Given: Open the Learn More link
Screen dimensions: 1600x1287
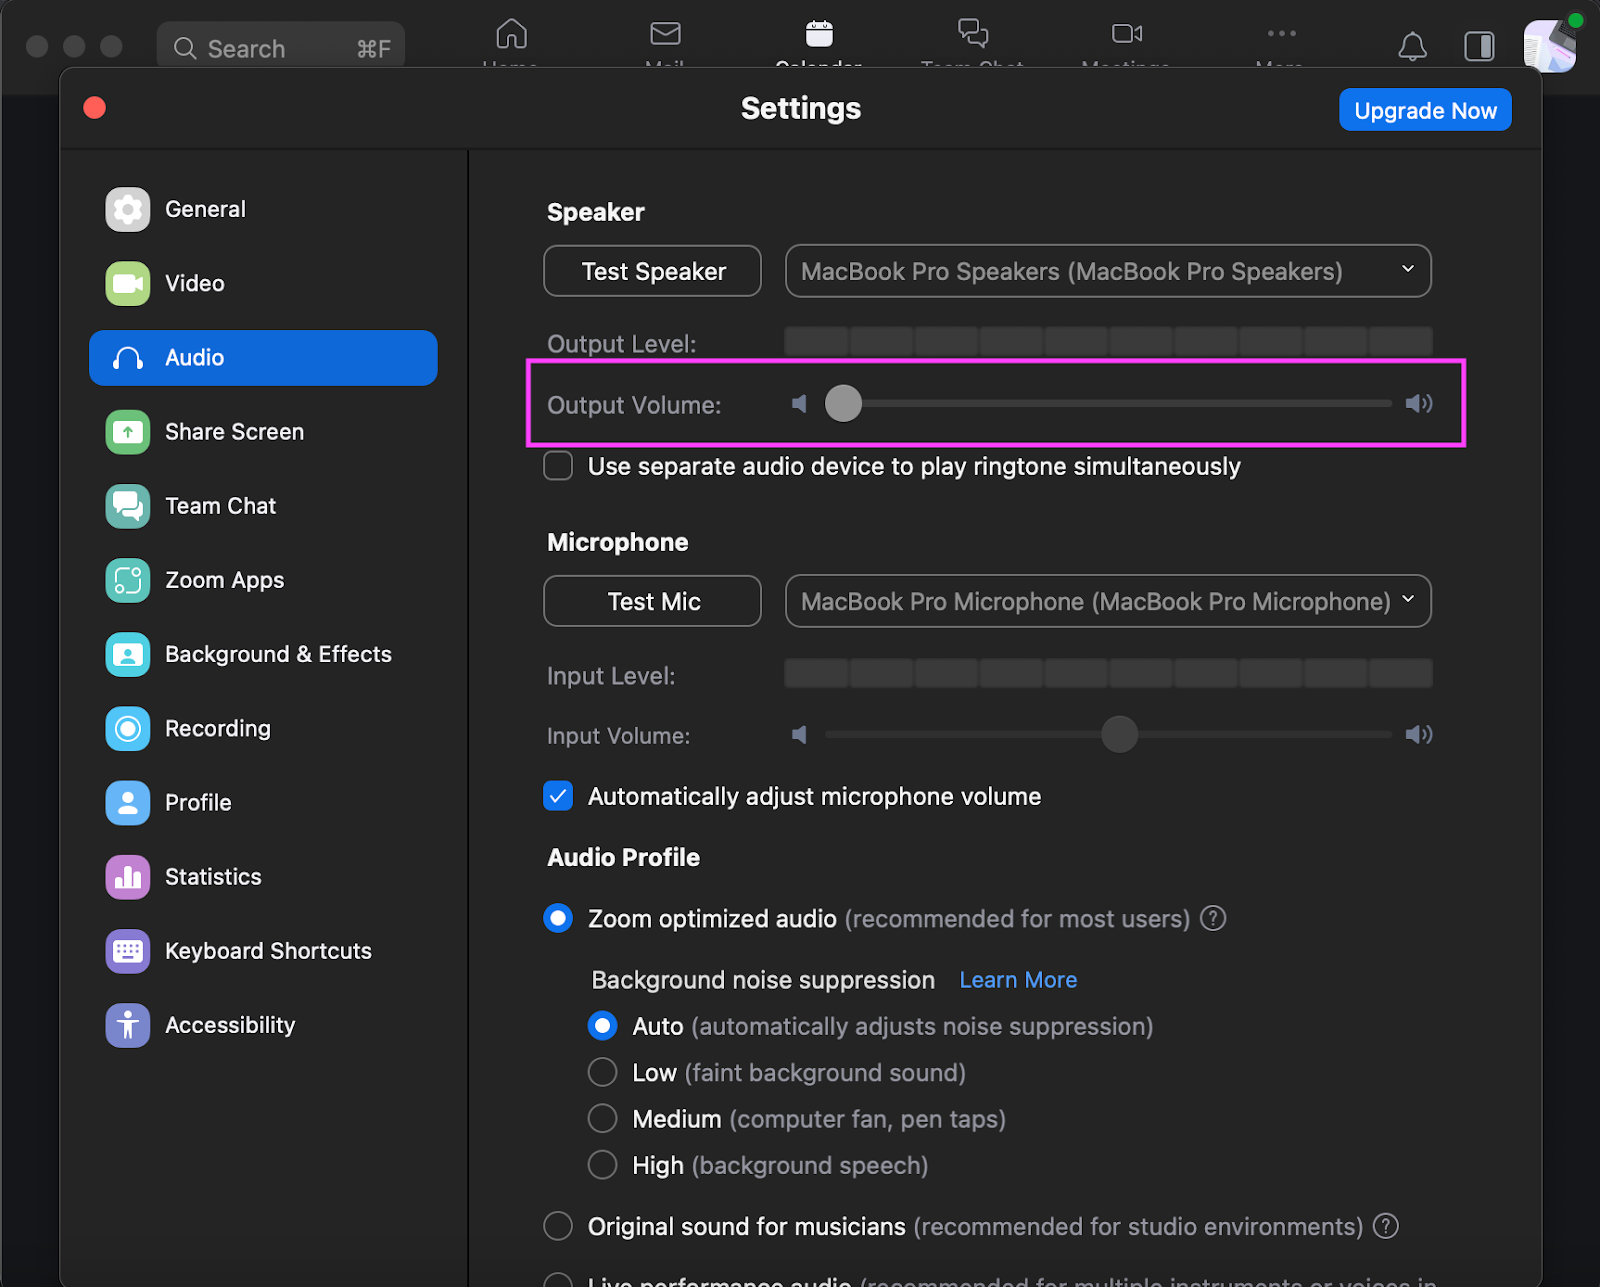Looking at the screenshot, I should click(x=1017, y=980).
